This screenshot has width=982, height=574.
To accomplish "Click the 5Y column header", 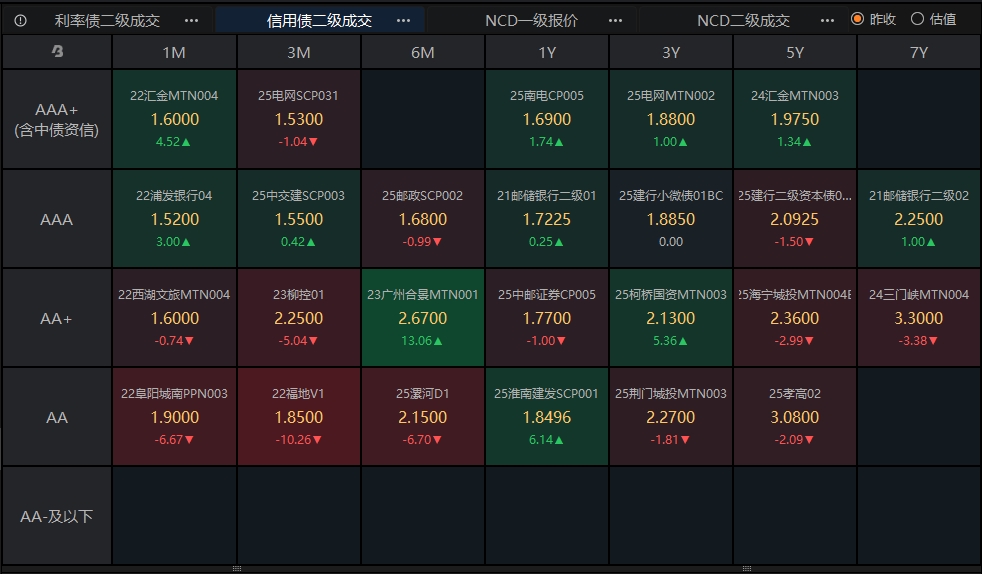I will tap(795, 52).
